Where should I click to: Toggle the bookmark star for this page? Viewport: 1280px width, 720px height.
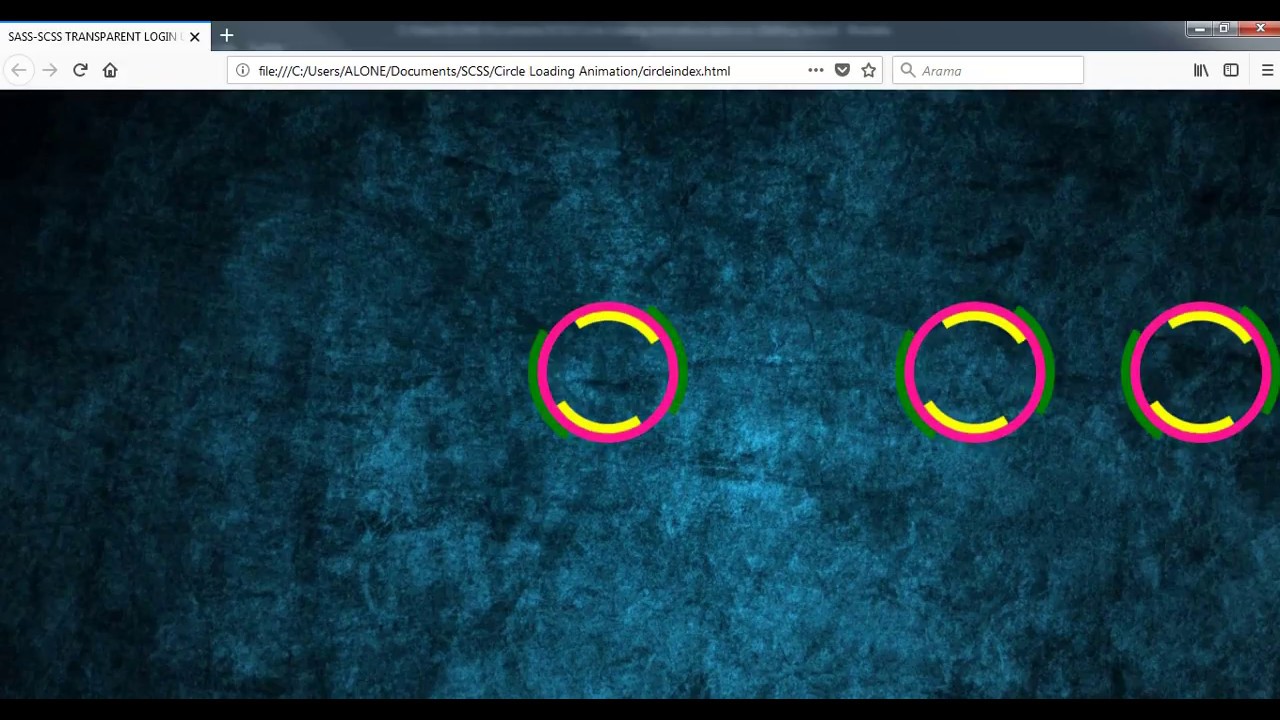click(x=868, y=70)
